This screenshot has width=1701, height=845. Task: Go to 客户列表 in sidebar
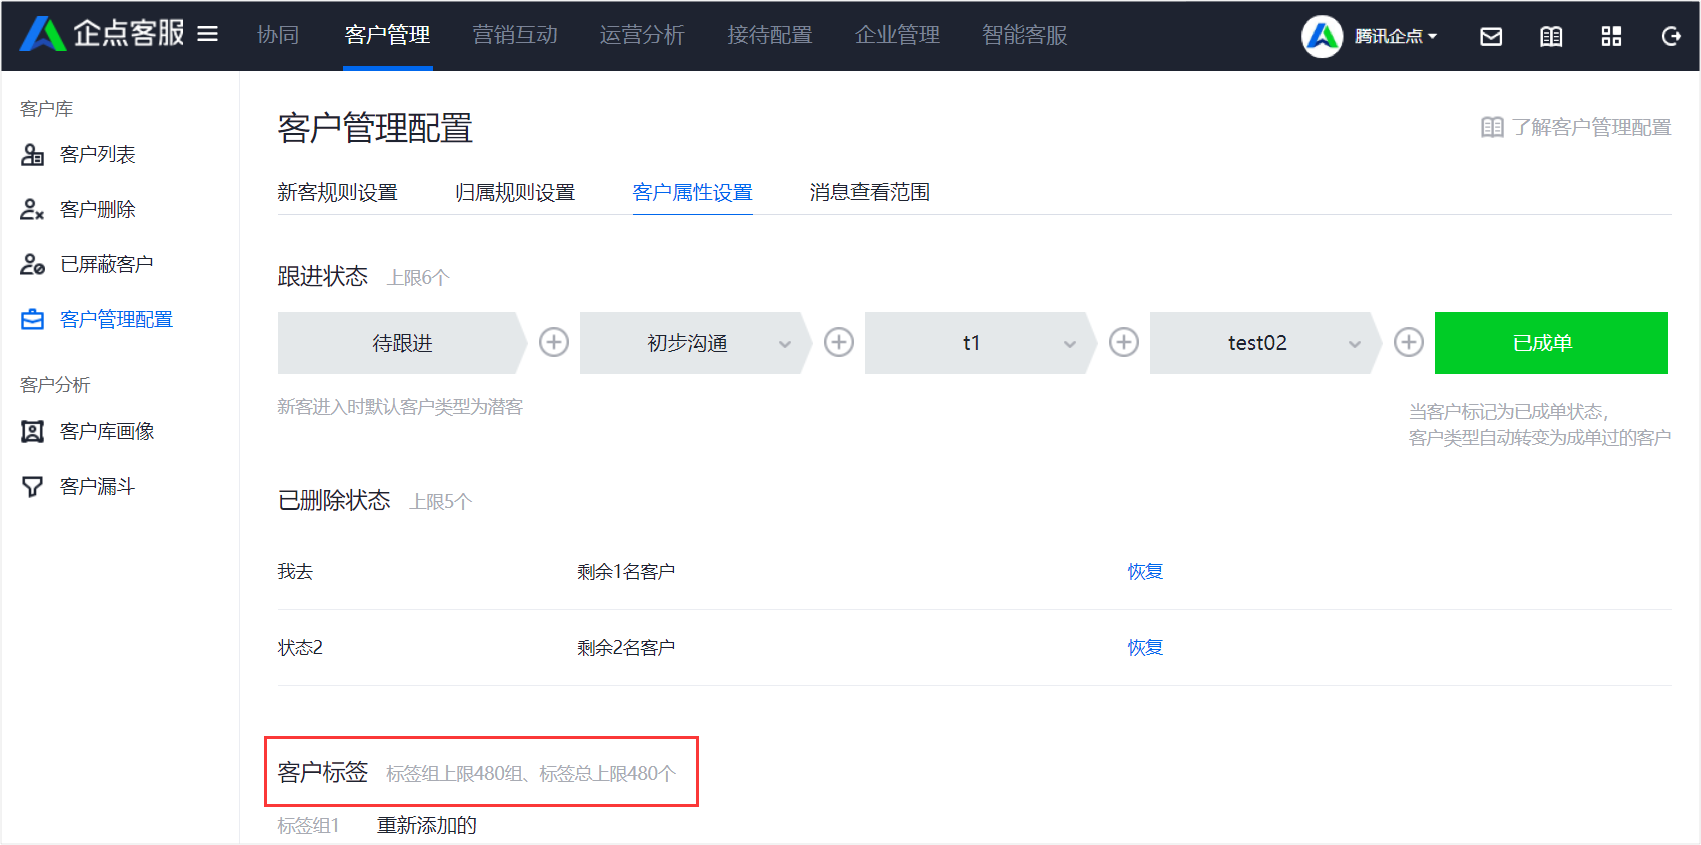[x=97, y=154]
